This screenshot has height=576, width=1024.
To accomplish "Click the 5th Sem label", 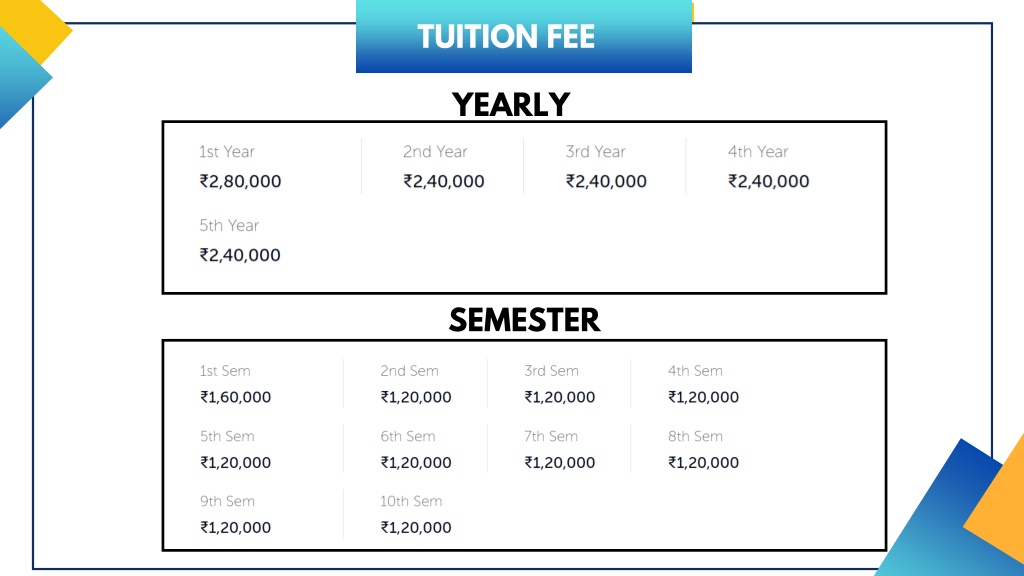I will pyautogui.click(x=227, y=436).
